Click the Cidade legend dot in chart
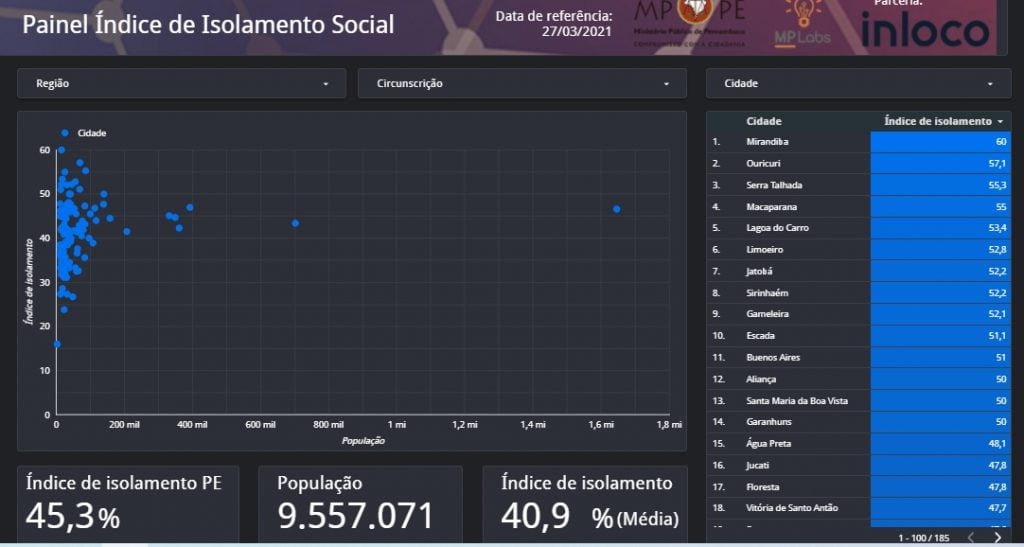This screenshot has width=1024, height=547. (x=65, y=133)
